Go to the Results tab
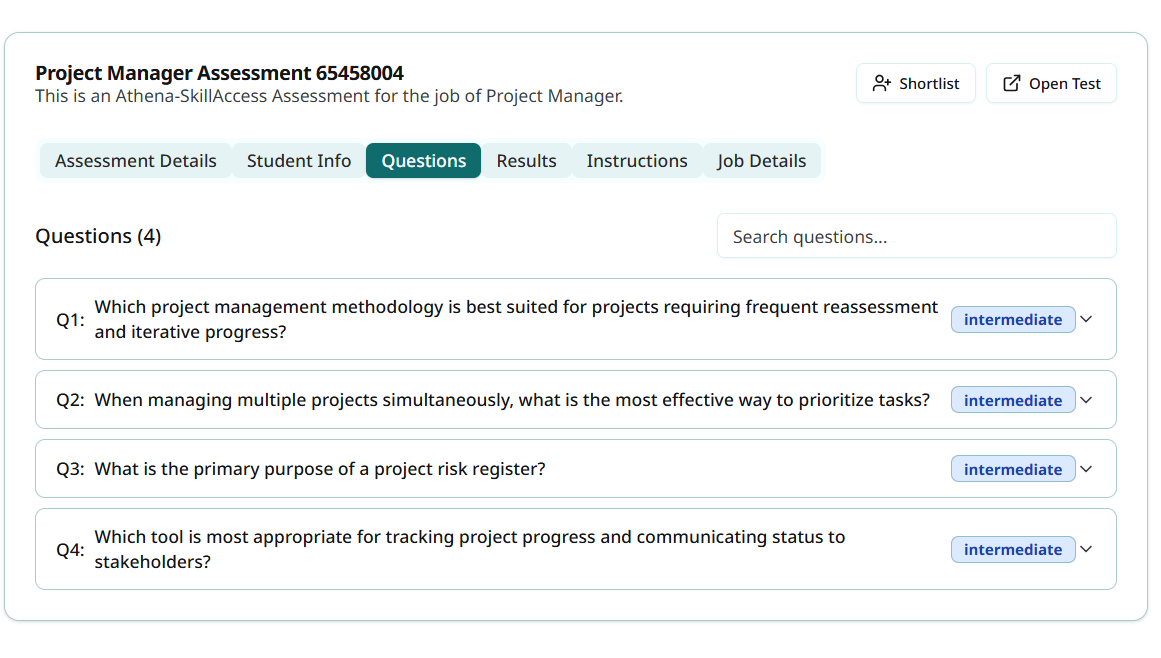The width and height of the screenshot is (1161, 658). click(x=526, y=161)
